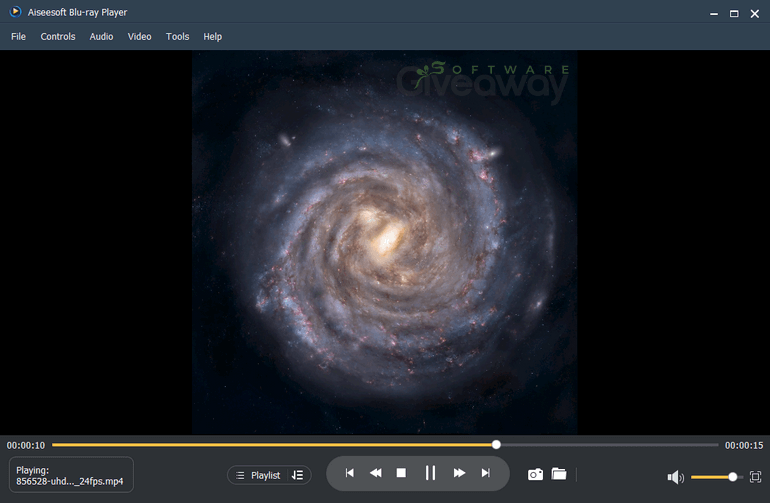Image resolution: width=770 pixels, height=503 pixels.
Task: Open the Help menu
Action: coord(213,37)
